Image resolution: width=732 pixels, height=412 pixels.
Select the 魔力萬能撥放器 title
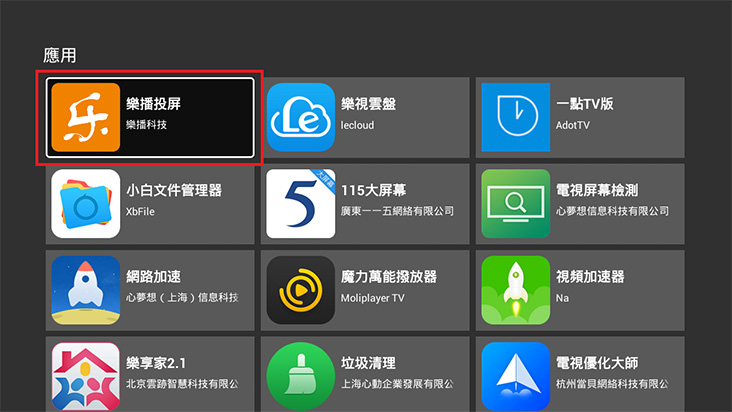point(389,276)
